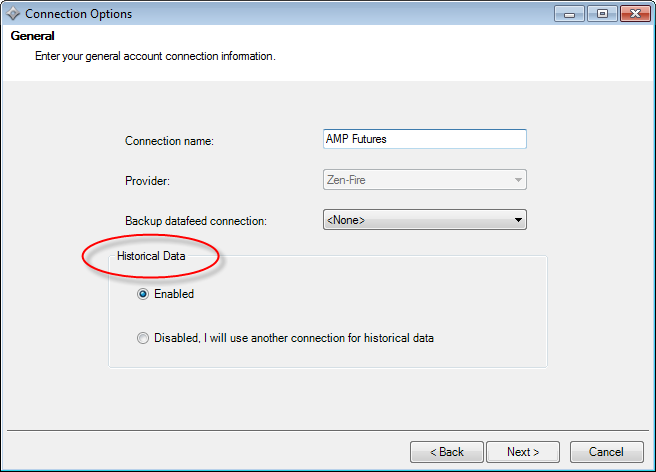Go to the previous step with Back
This screenshot has height=472, width=656.
coord(446,452)
